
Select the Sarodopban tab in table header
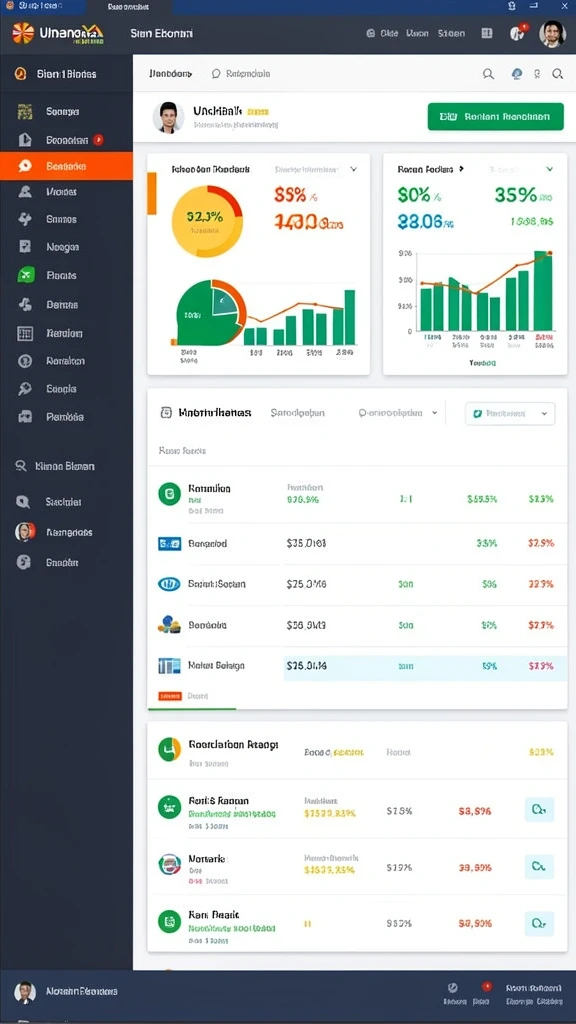tap(298, 413)
